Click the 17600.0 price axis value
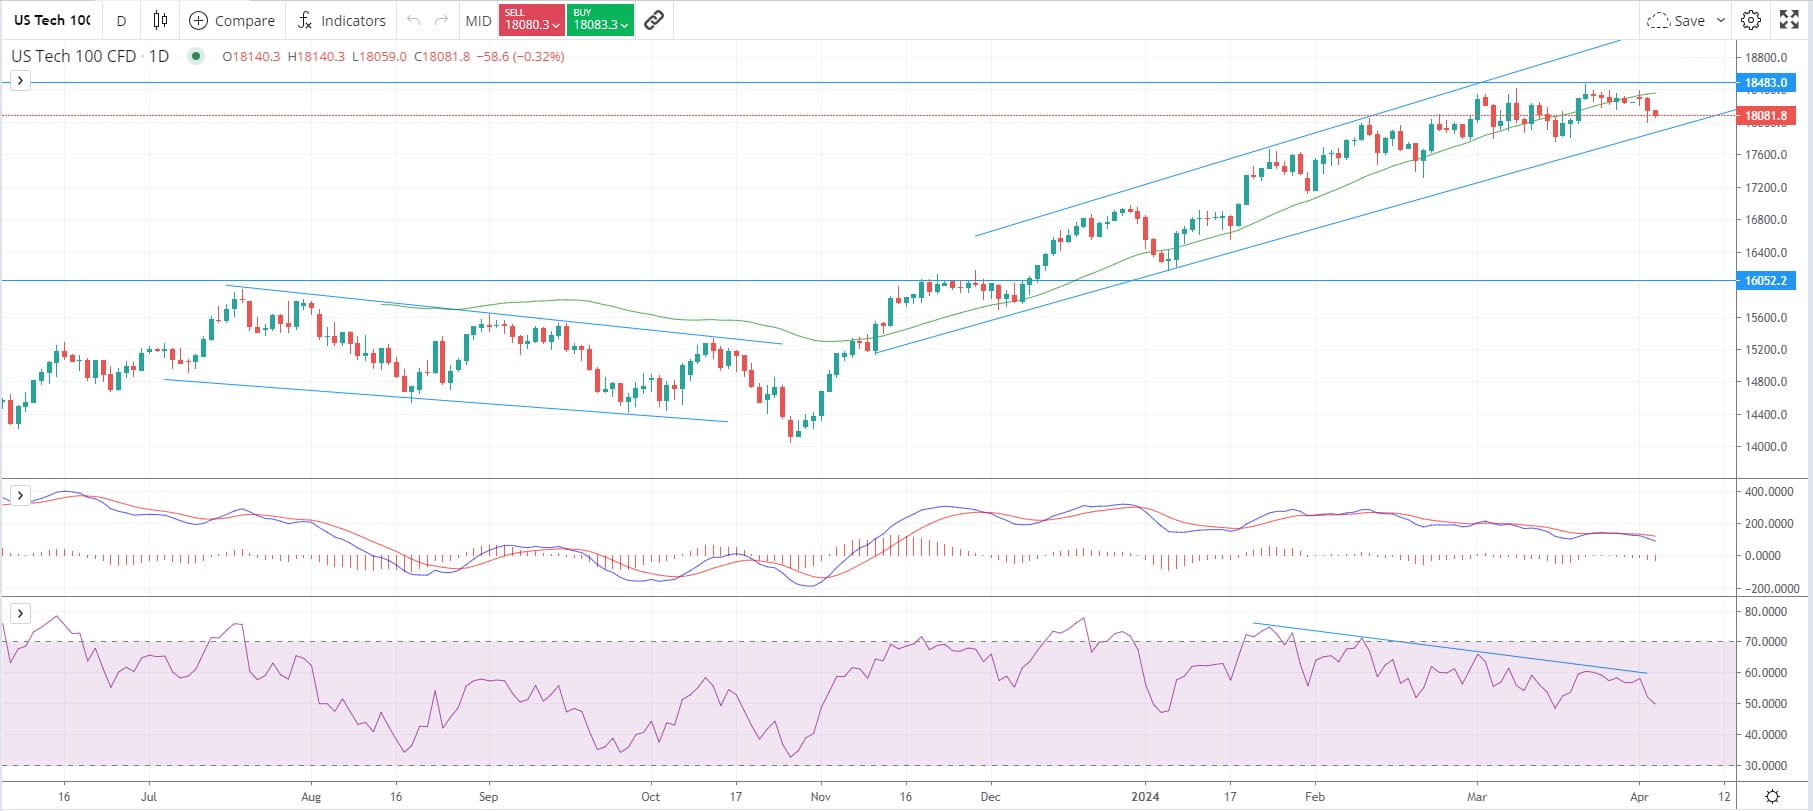Screen dimensions: 1813x811 (1766, 155)
